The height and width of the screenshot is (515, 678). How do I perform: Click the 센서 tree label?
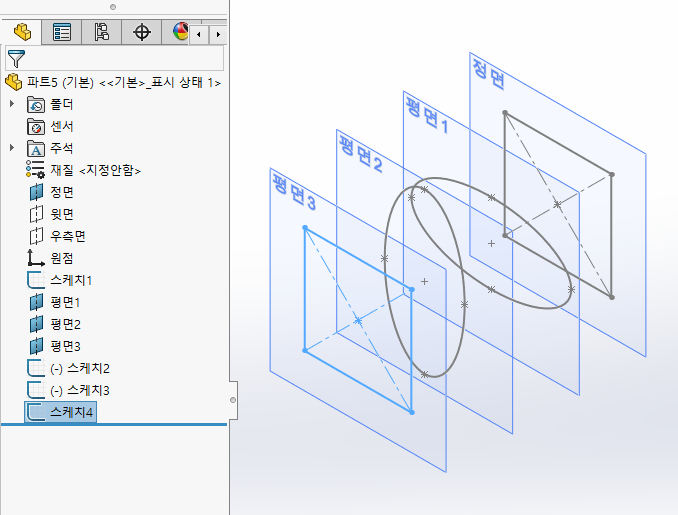pos(62,126)
